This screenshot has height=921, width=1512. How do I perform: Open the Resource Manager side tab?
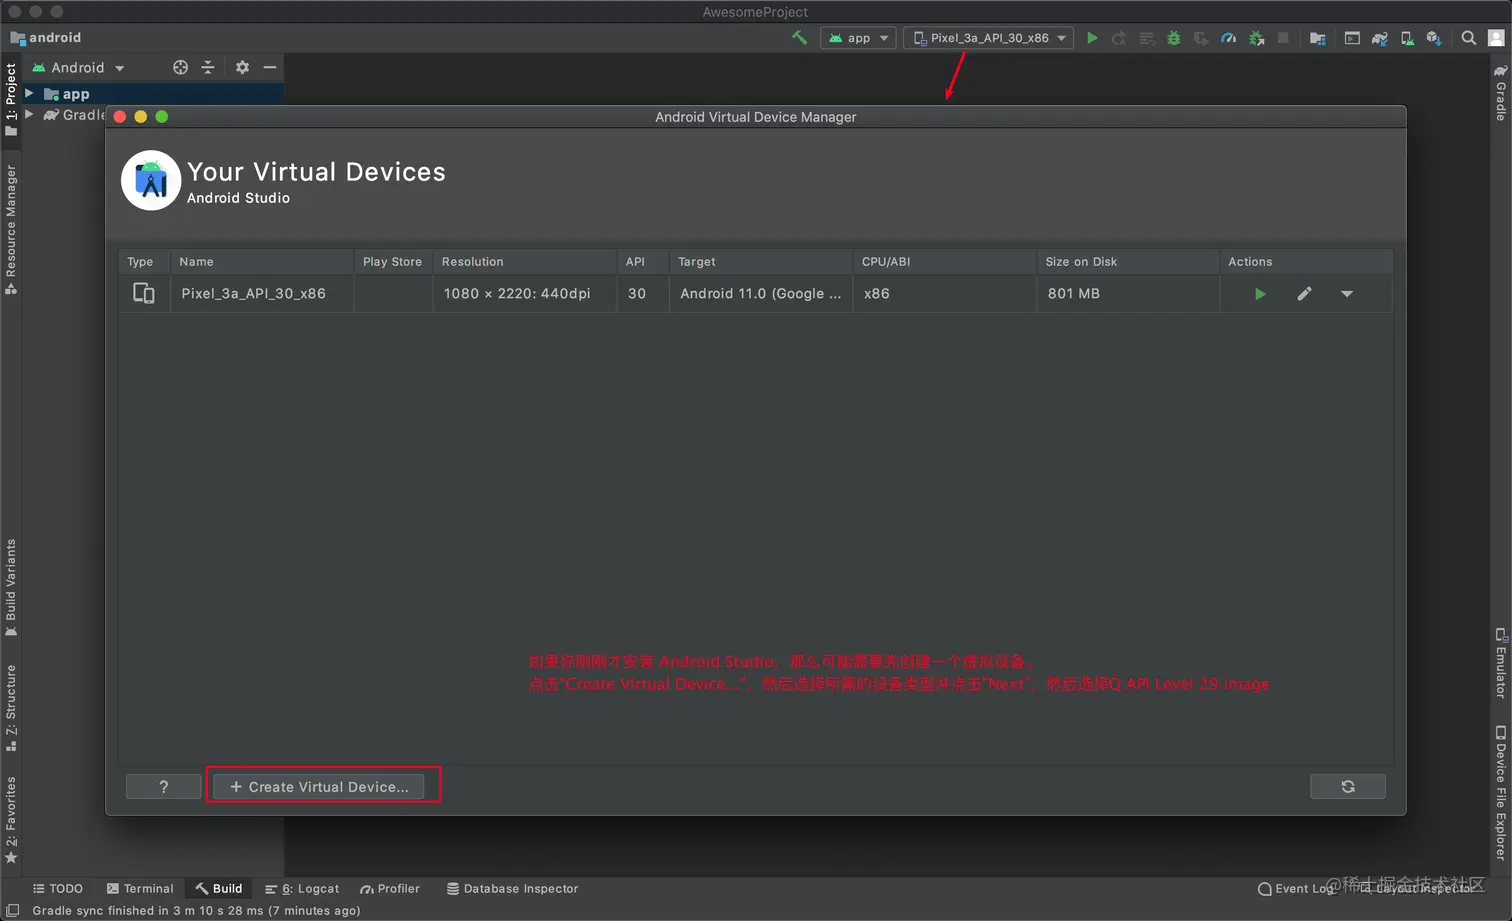(11, 230)
